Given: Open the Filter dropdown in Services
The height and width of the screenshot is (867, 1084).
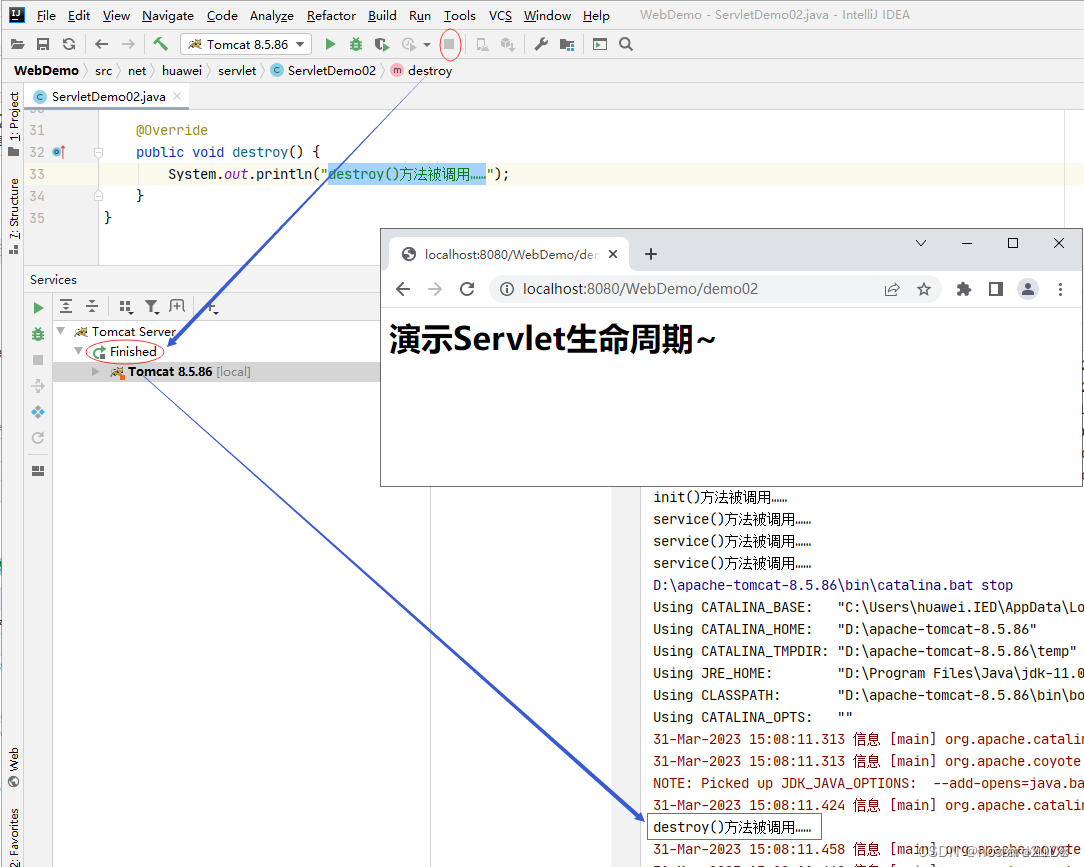Looking at the screenshot, I should (x=151, y=306).
